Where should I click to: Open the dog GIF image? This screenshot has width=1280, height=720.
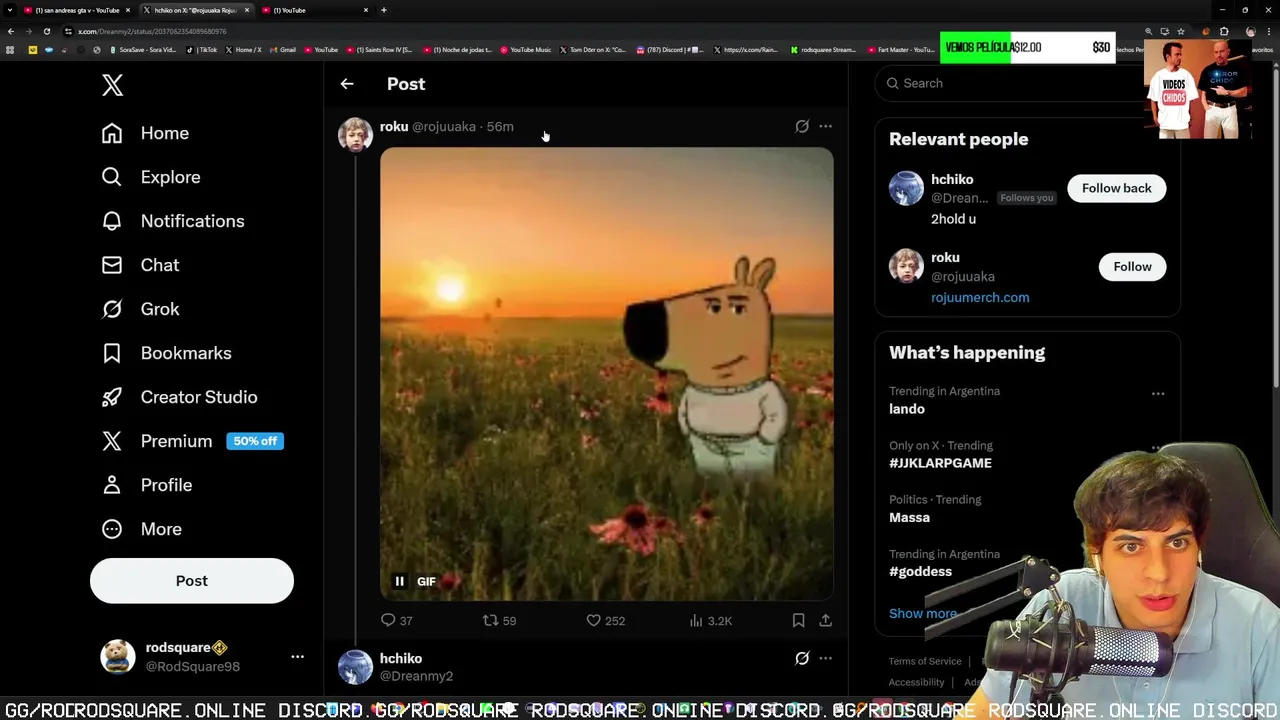pos(606,374)
